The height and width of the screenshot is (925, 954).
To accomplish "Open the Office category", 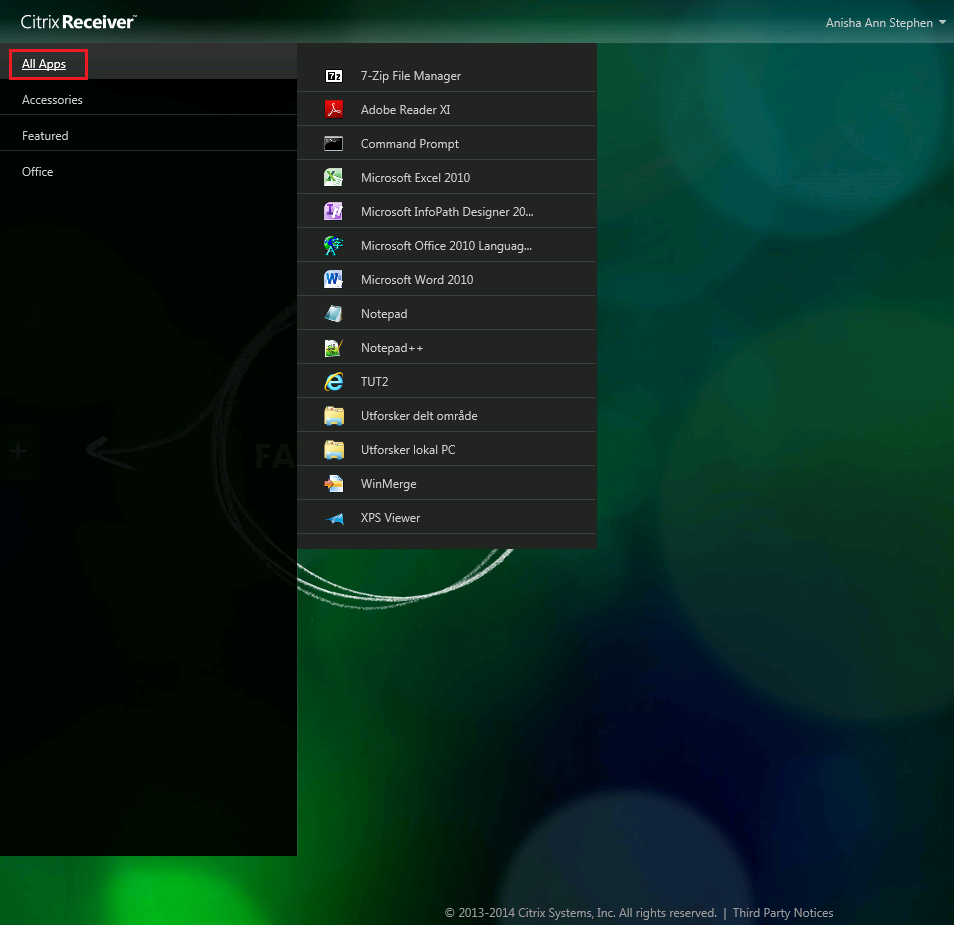I will [38, 172].
